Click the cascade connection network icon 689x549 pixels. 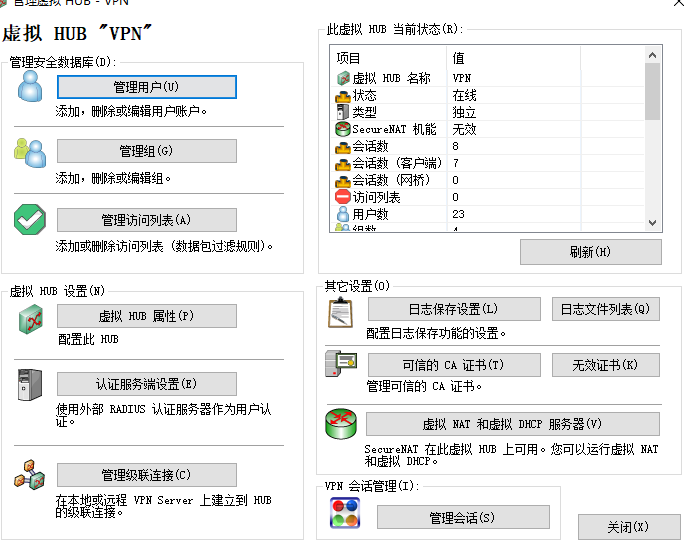pos(29,475)
